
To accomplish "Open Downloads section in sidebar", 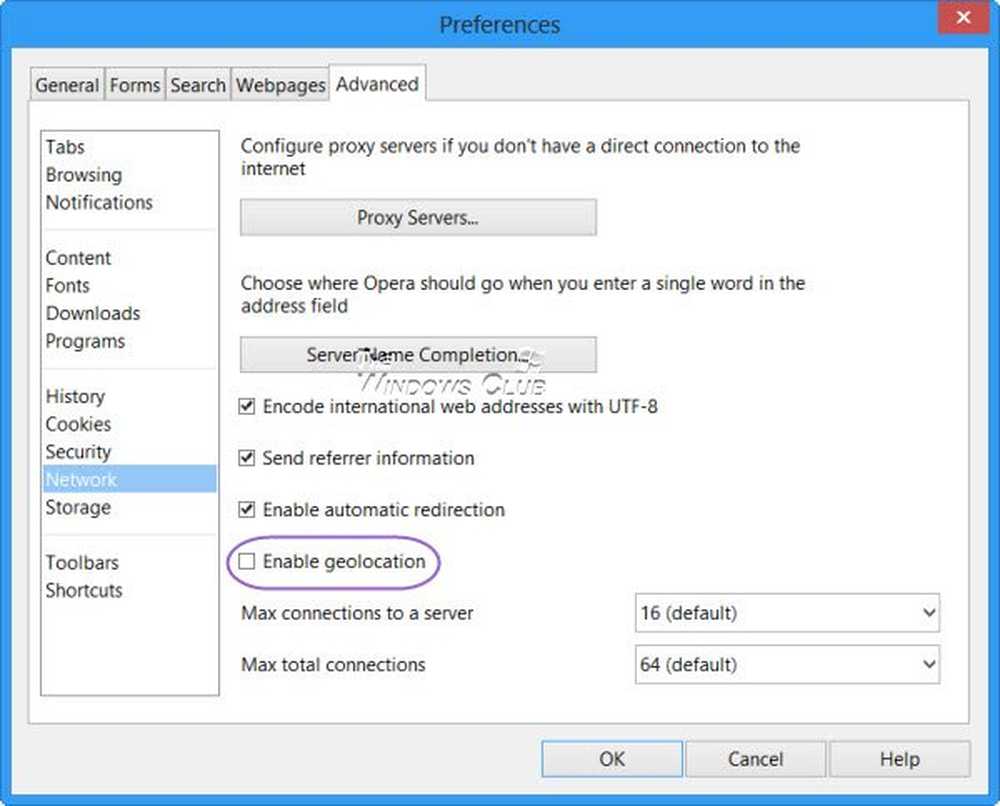I will click(x=92, y=313).
